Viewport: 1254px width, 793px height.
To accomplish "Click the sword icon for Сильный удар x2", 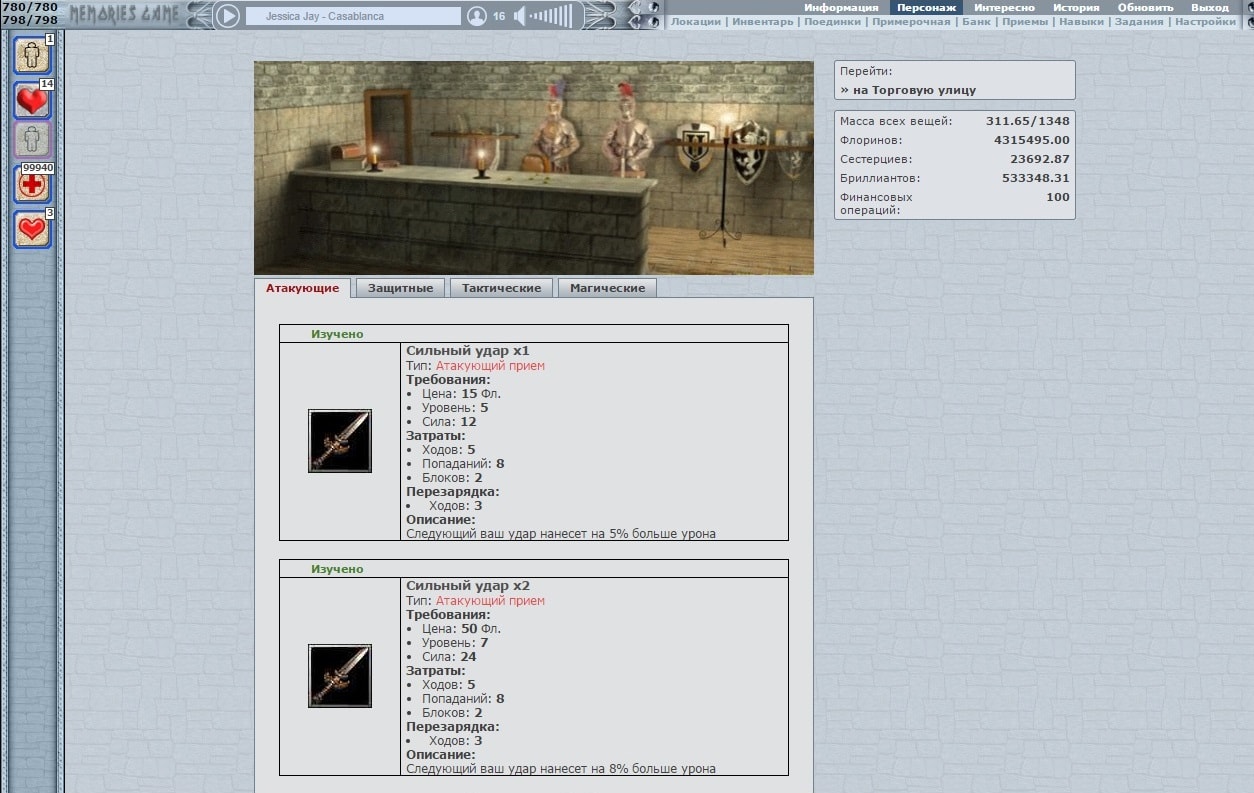I will 340,676.
